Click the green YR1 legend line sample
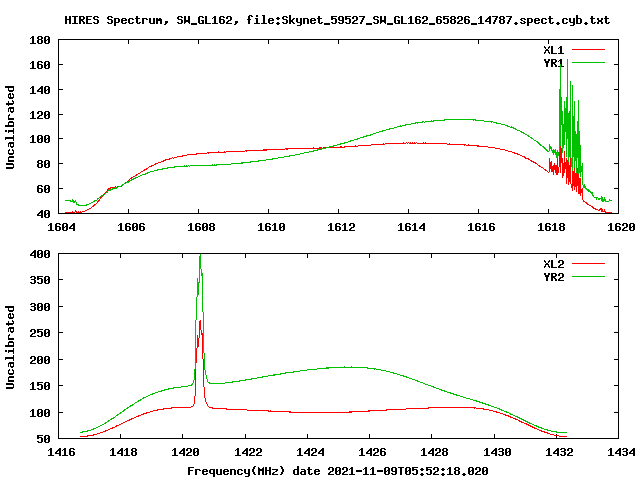Screen dimensions: 640x480 pyautogui.click(x=588, y=63)
